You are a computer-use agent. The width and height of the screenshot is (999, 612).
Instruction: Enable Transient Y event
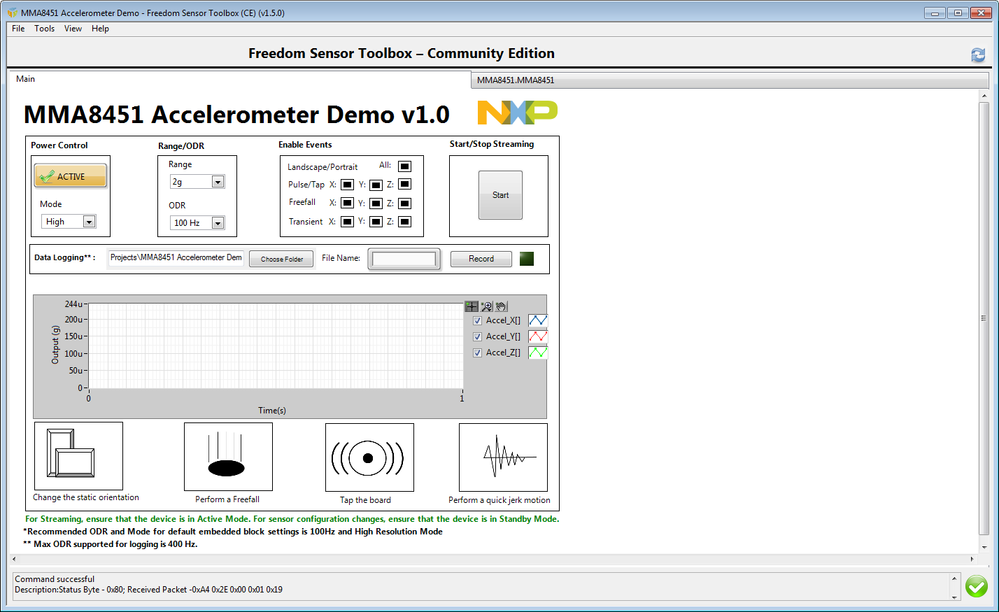[x=376, y=222]
